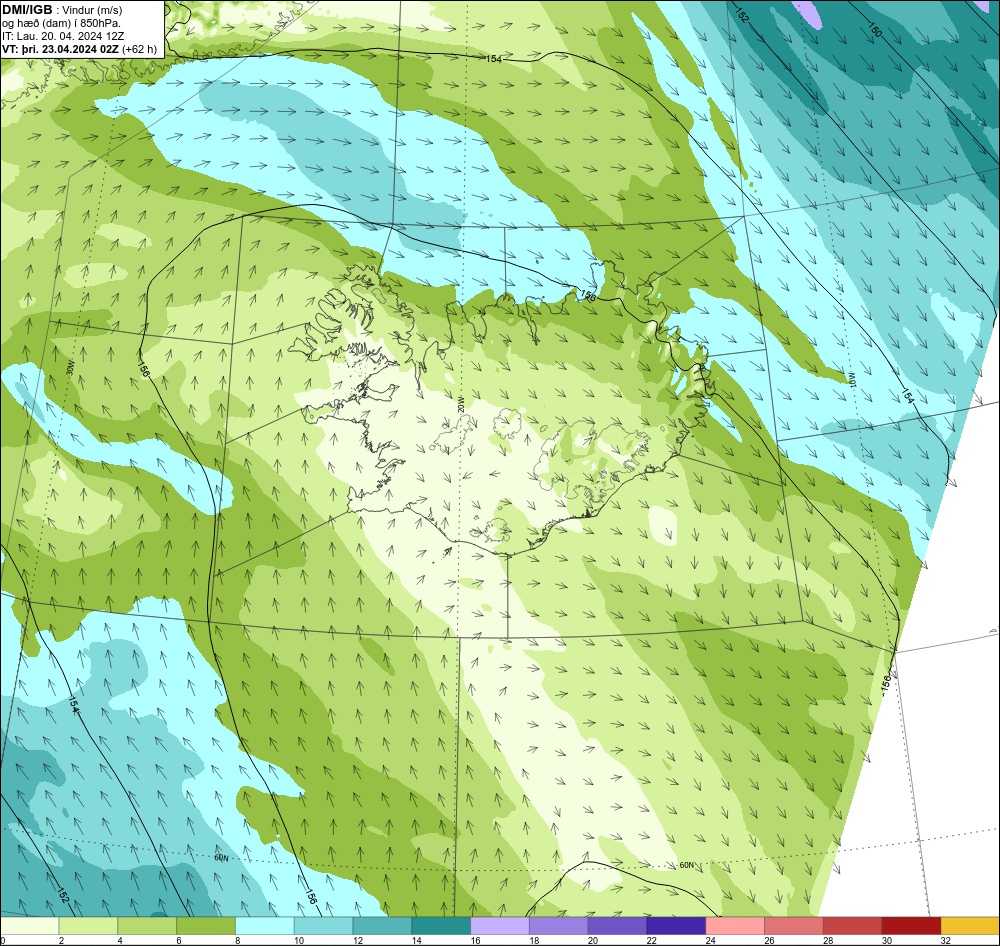1000x946 pixels.
Task: Select the 8–10 m/s pale cyan swatch
Action: pyautogui.click(x=265, y=926)
